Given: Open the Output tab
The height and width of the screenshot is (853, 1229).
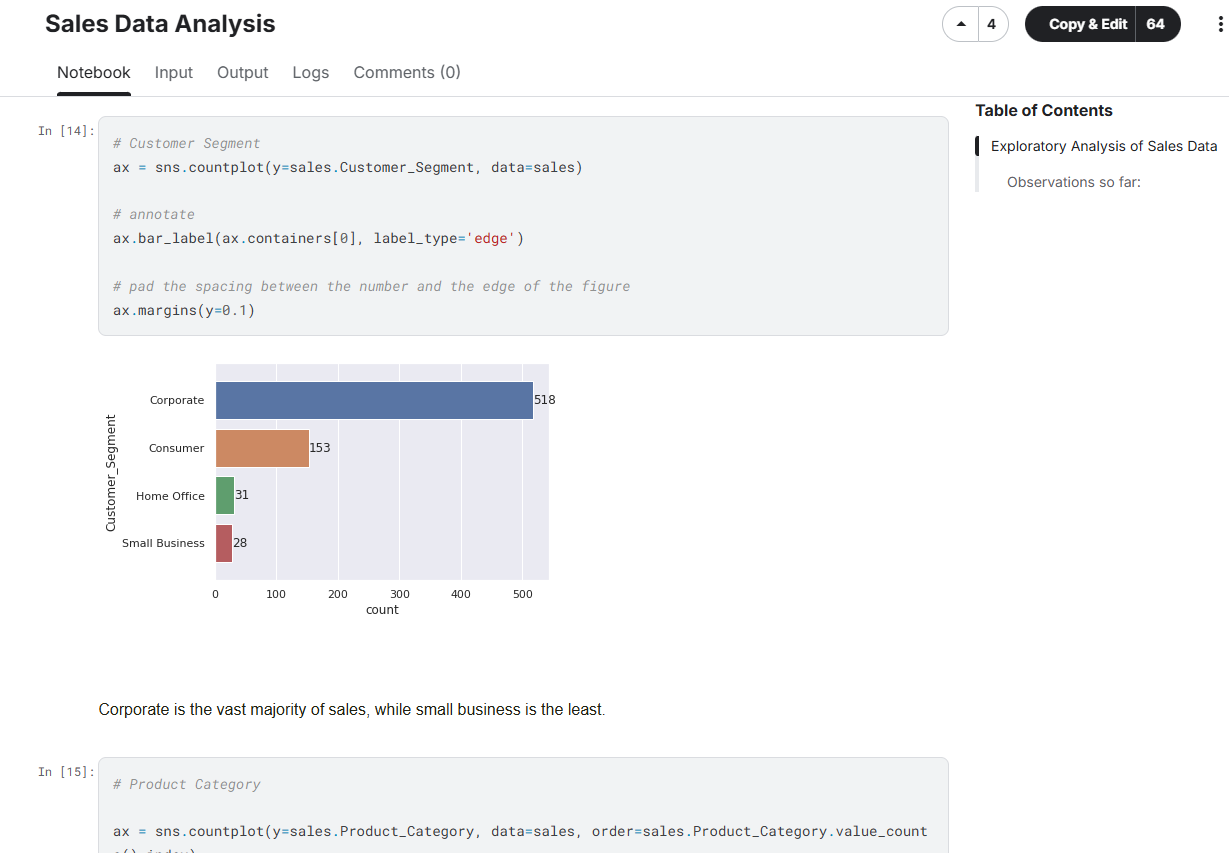Looking at the screenshot, I should (242, 72).
